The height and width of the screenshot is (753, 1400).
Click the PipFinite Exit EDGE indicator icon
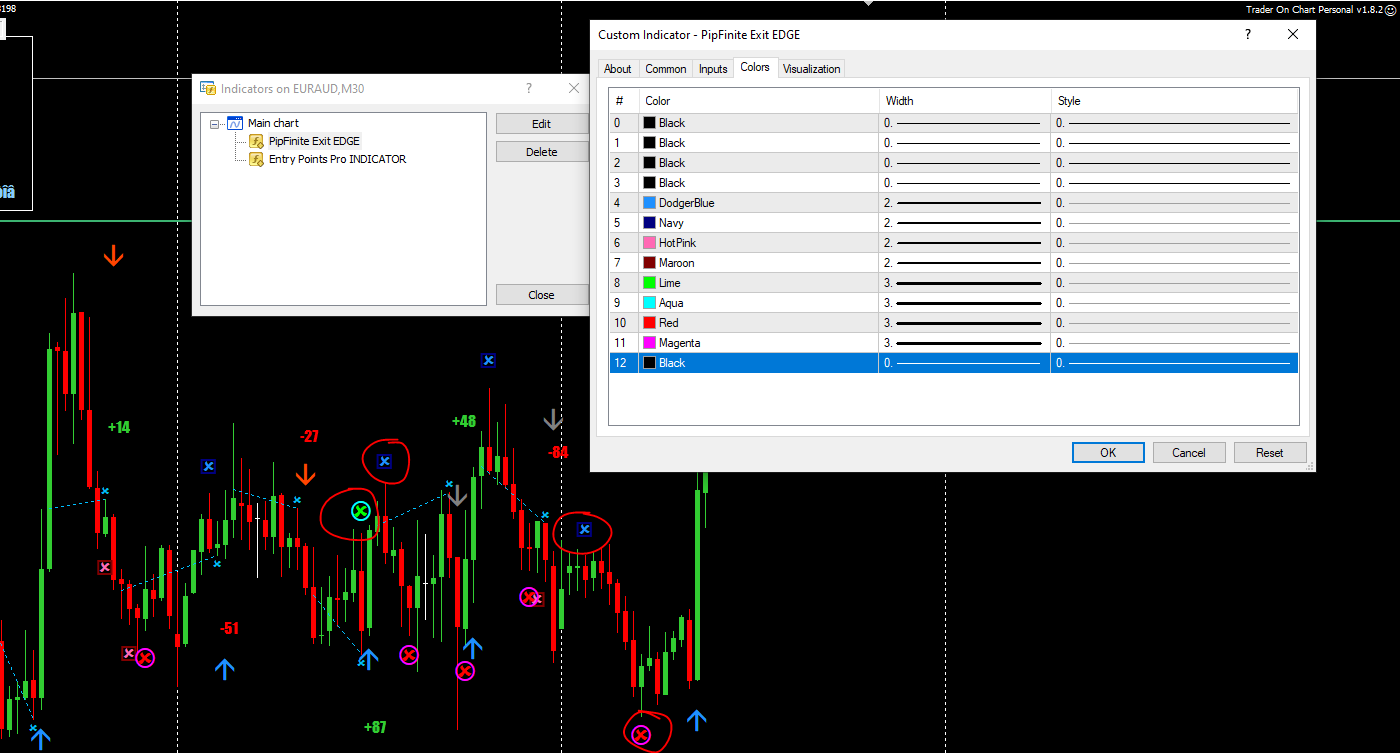(x=256, y=141)
